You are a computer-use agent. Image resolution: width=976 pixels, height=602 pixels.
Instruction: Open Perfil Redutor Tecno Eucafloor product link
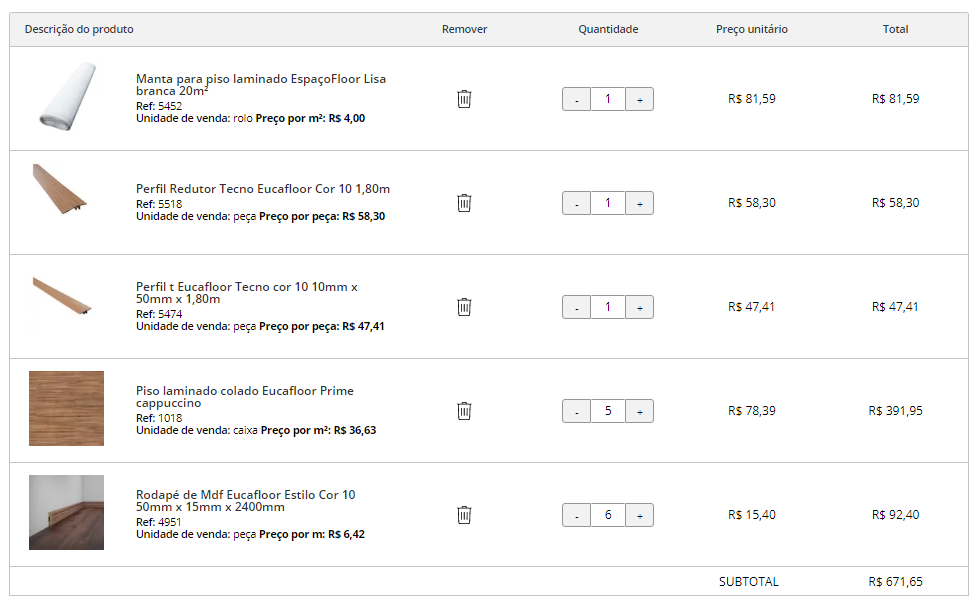(x=263, y=189)
